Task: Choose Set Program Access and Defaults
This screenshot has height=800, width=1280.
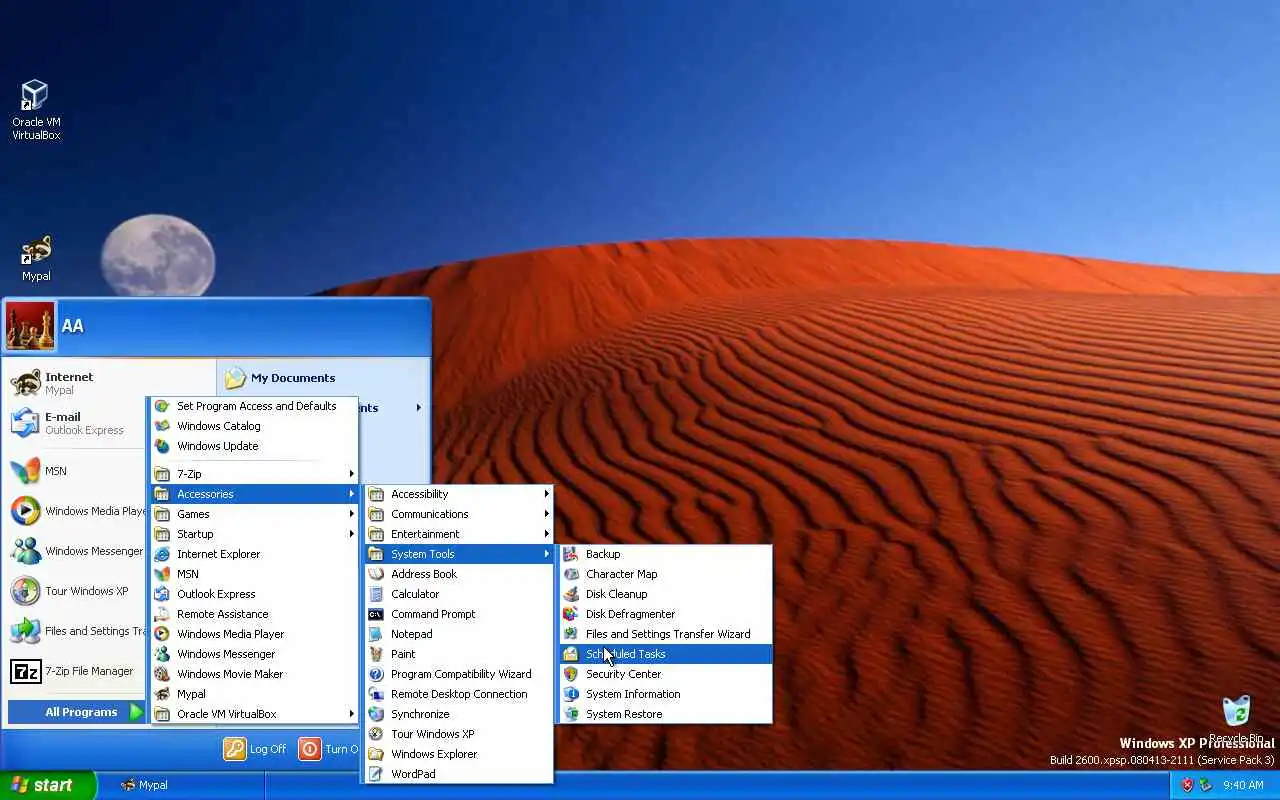Action: (x=254, y=406)
